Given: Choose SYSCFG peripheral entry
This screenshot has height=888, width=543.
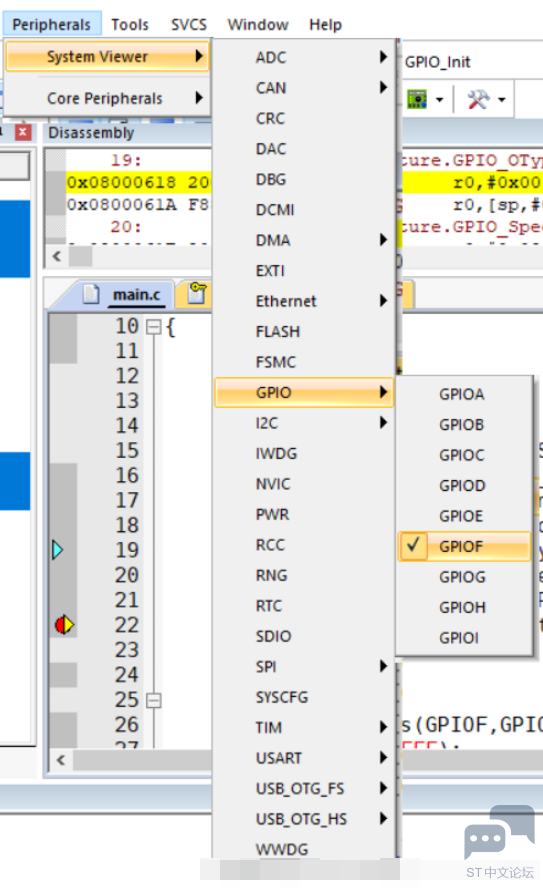Looking at the screenshot, I should point(304,697).
